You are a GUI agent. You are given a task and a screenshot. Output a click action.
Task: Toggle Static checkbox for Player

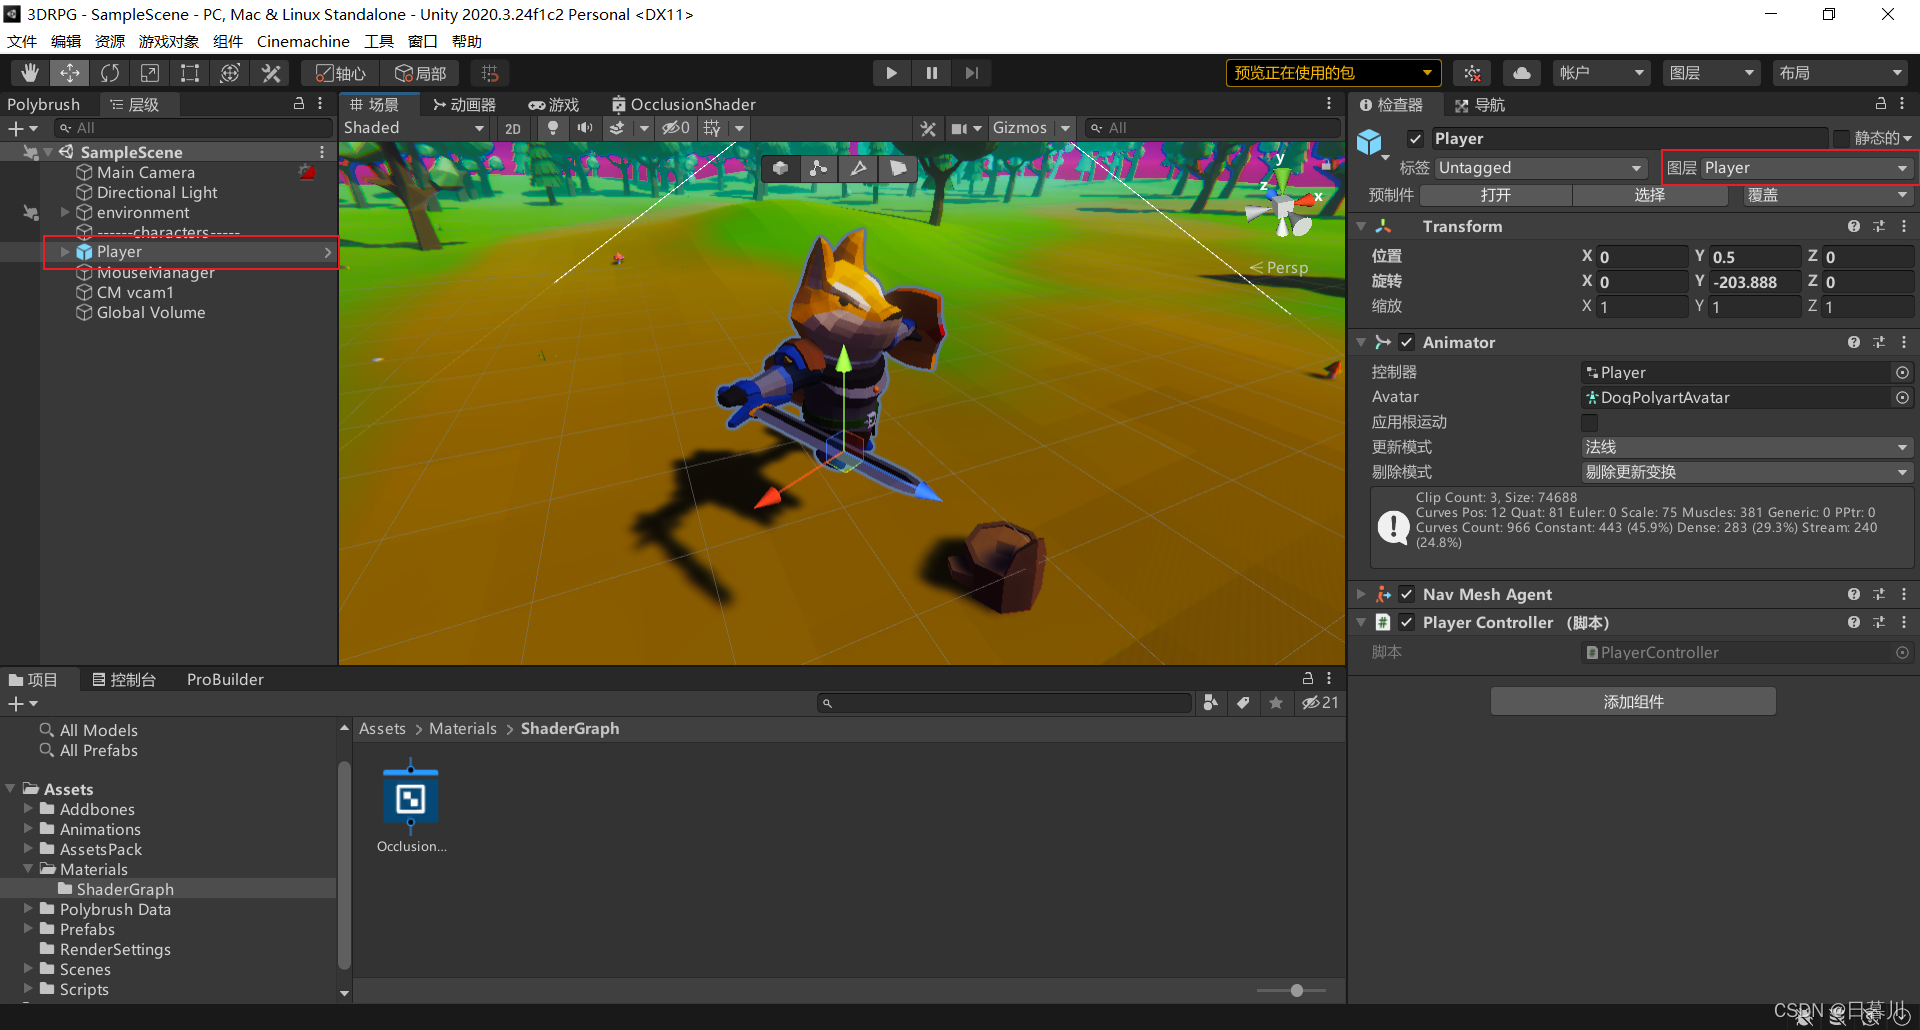1841,138
